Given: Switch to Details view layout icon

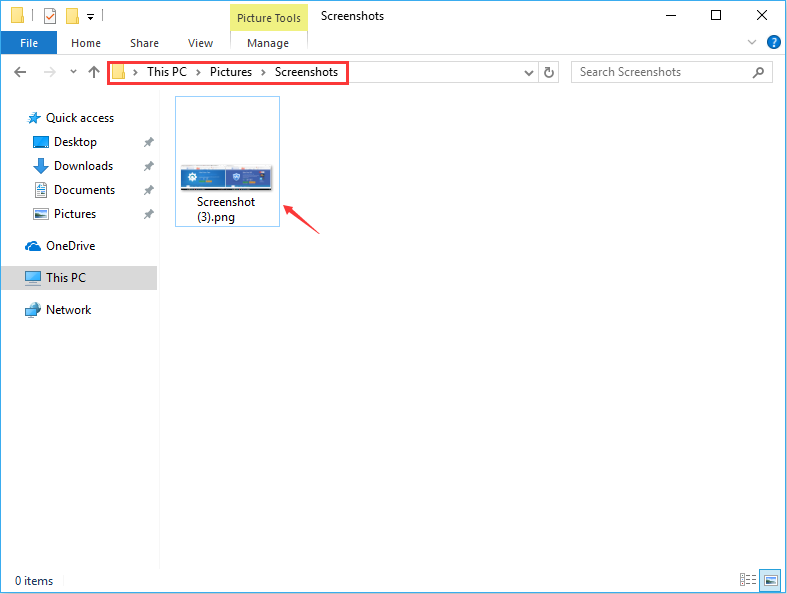Looking at the screenshot, I should (x=748, y=580).
